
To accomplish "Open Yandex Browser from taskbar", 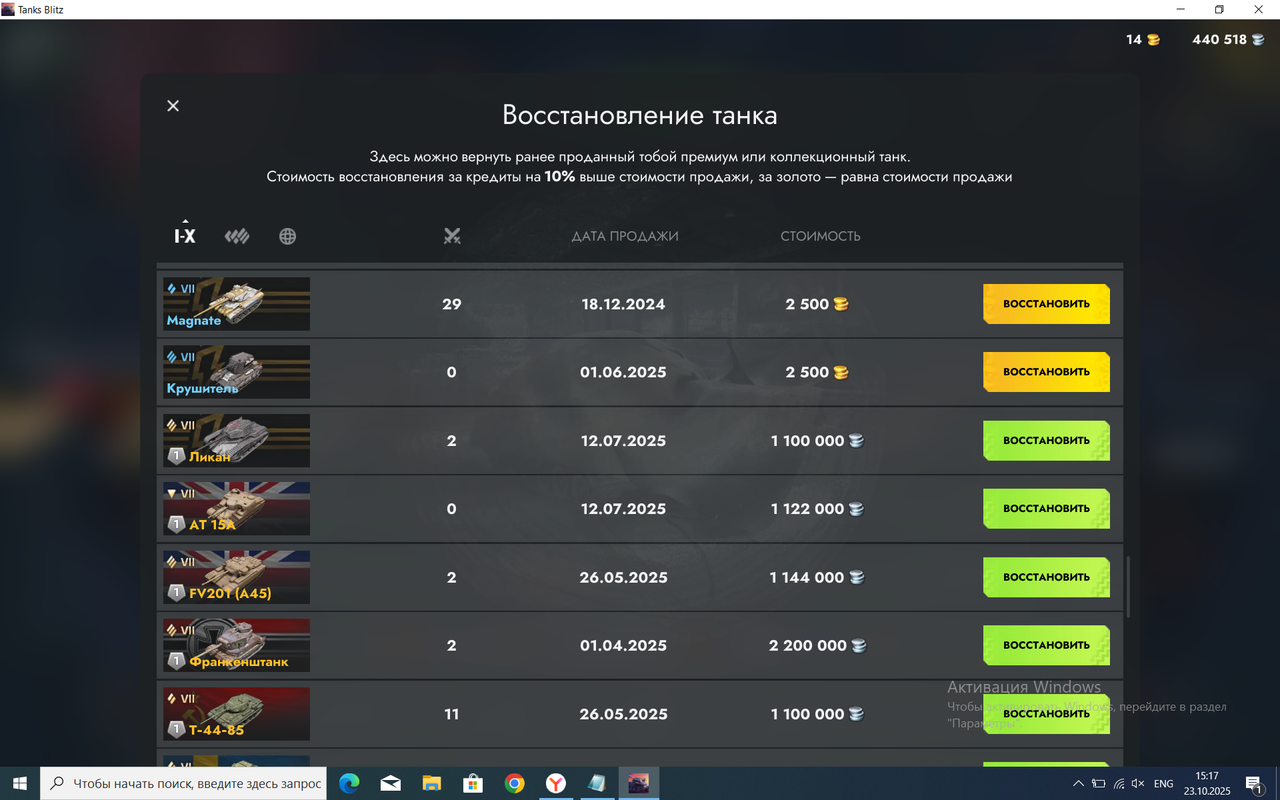I will click(x=555, y=784).
